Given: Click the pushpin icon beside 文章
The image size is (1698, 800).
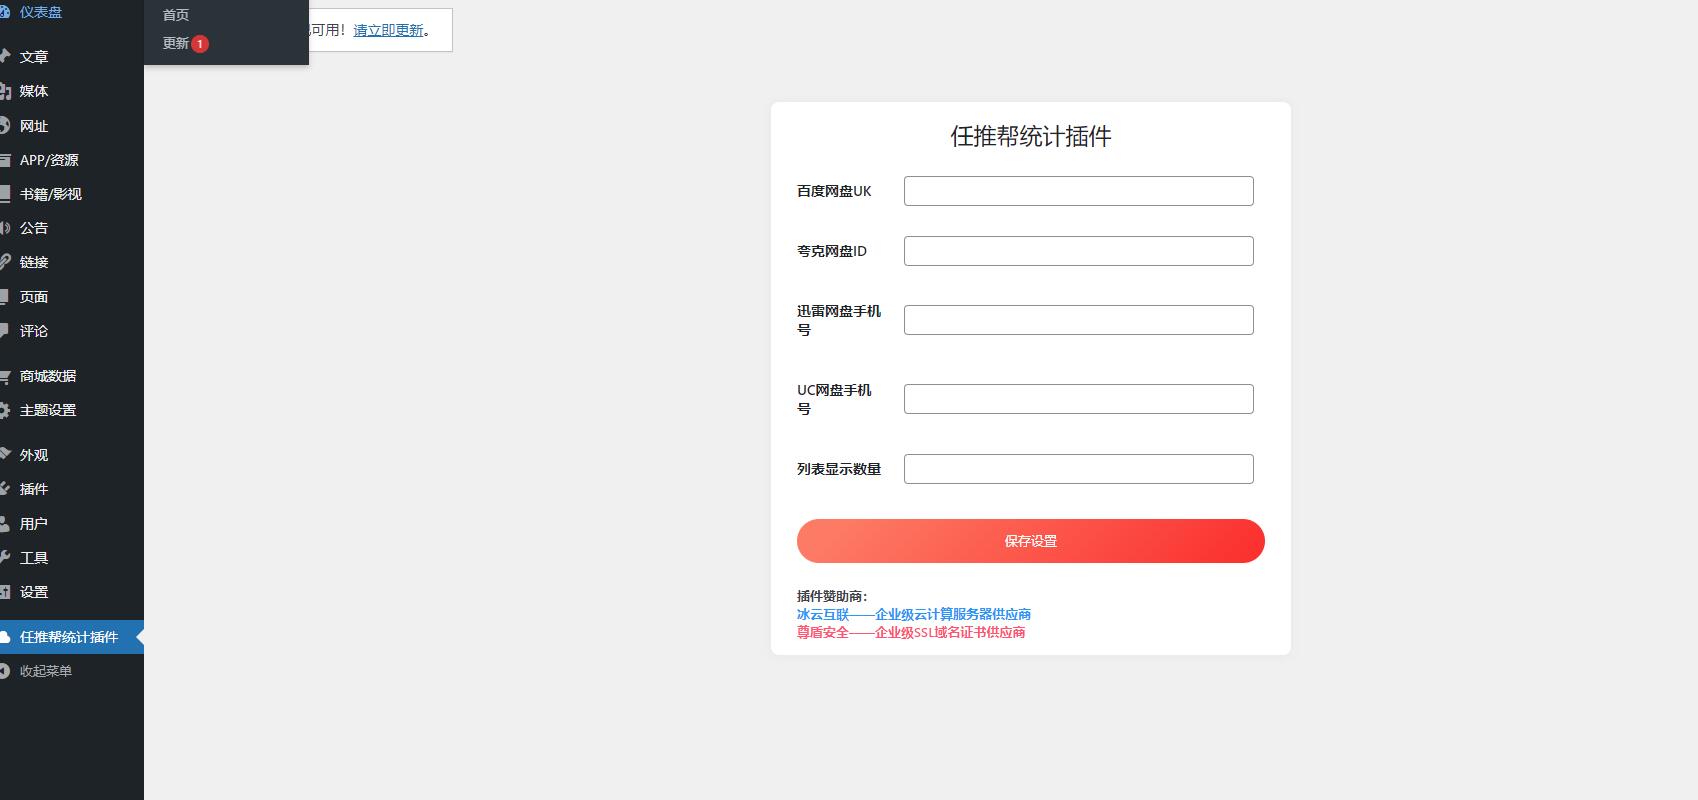Looking at the screenshot, I should 5,57.
